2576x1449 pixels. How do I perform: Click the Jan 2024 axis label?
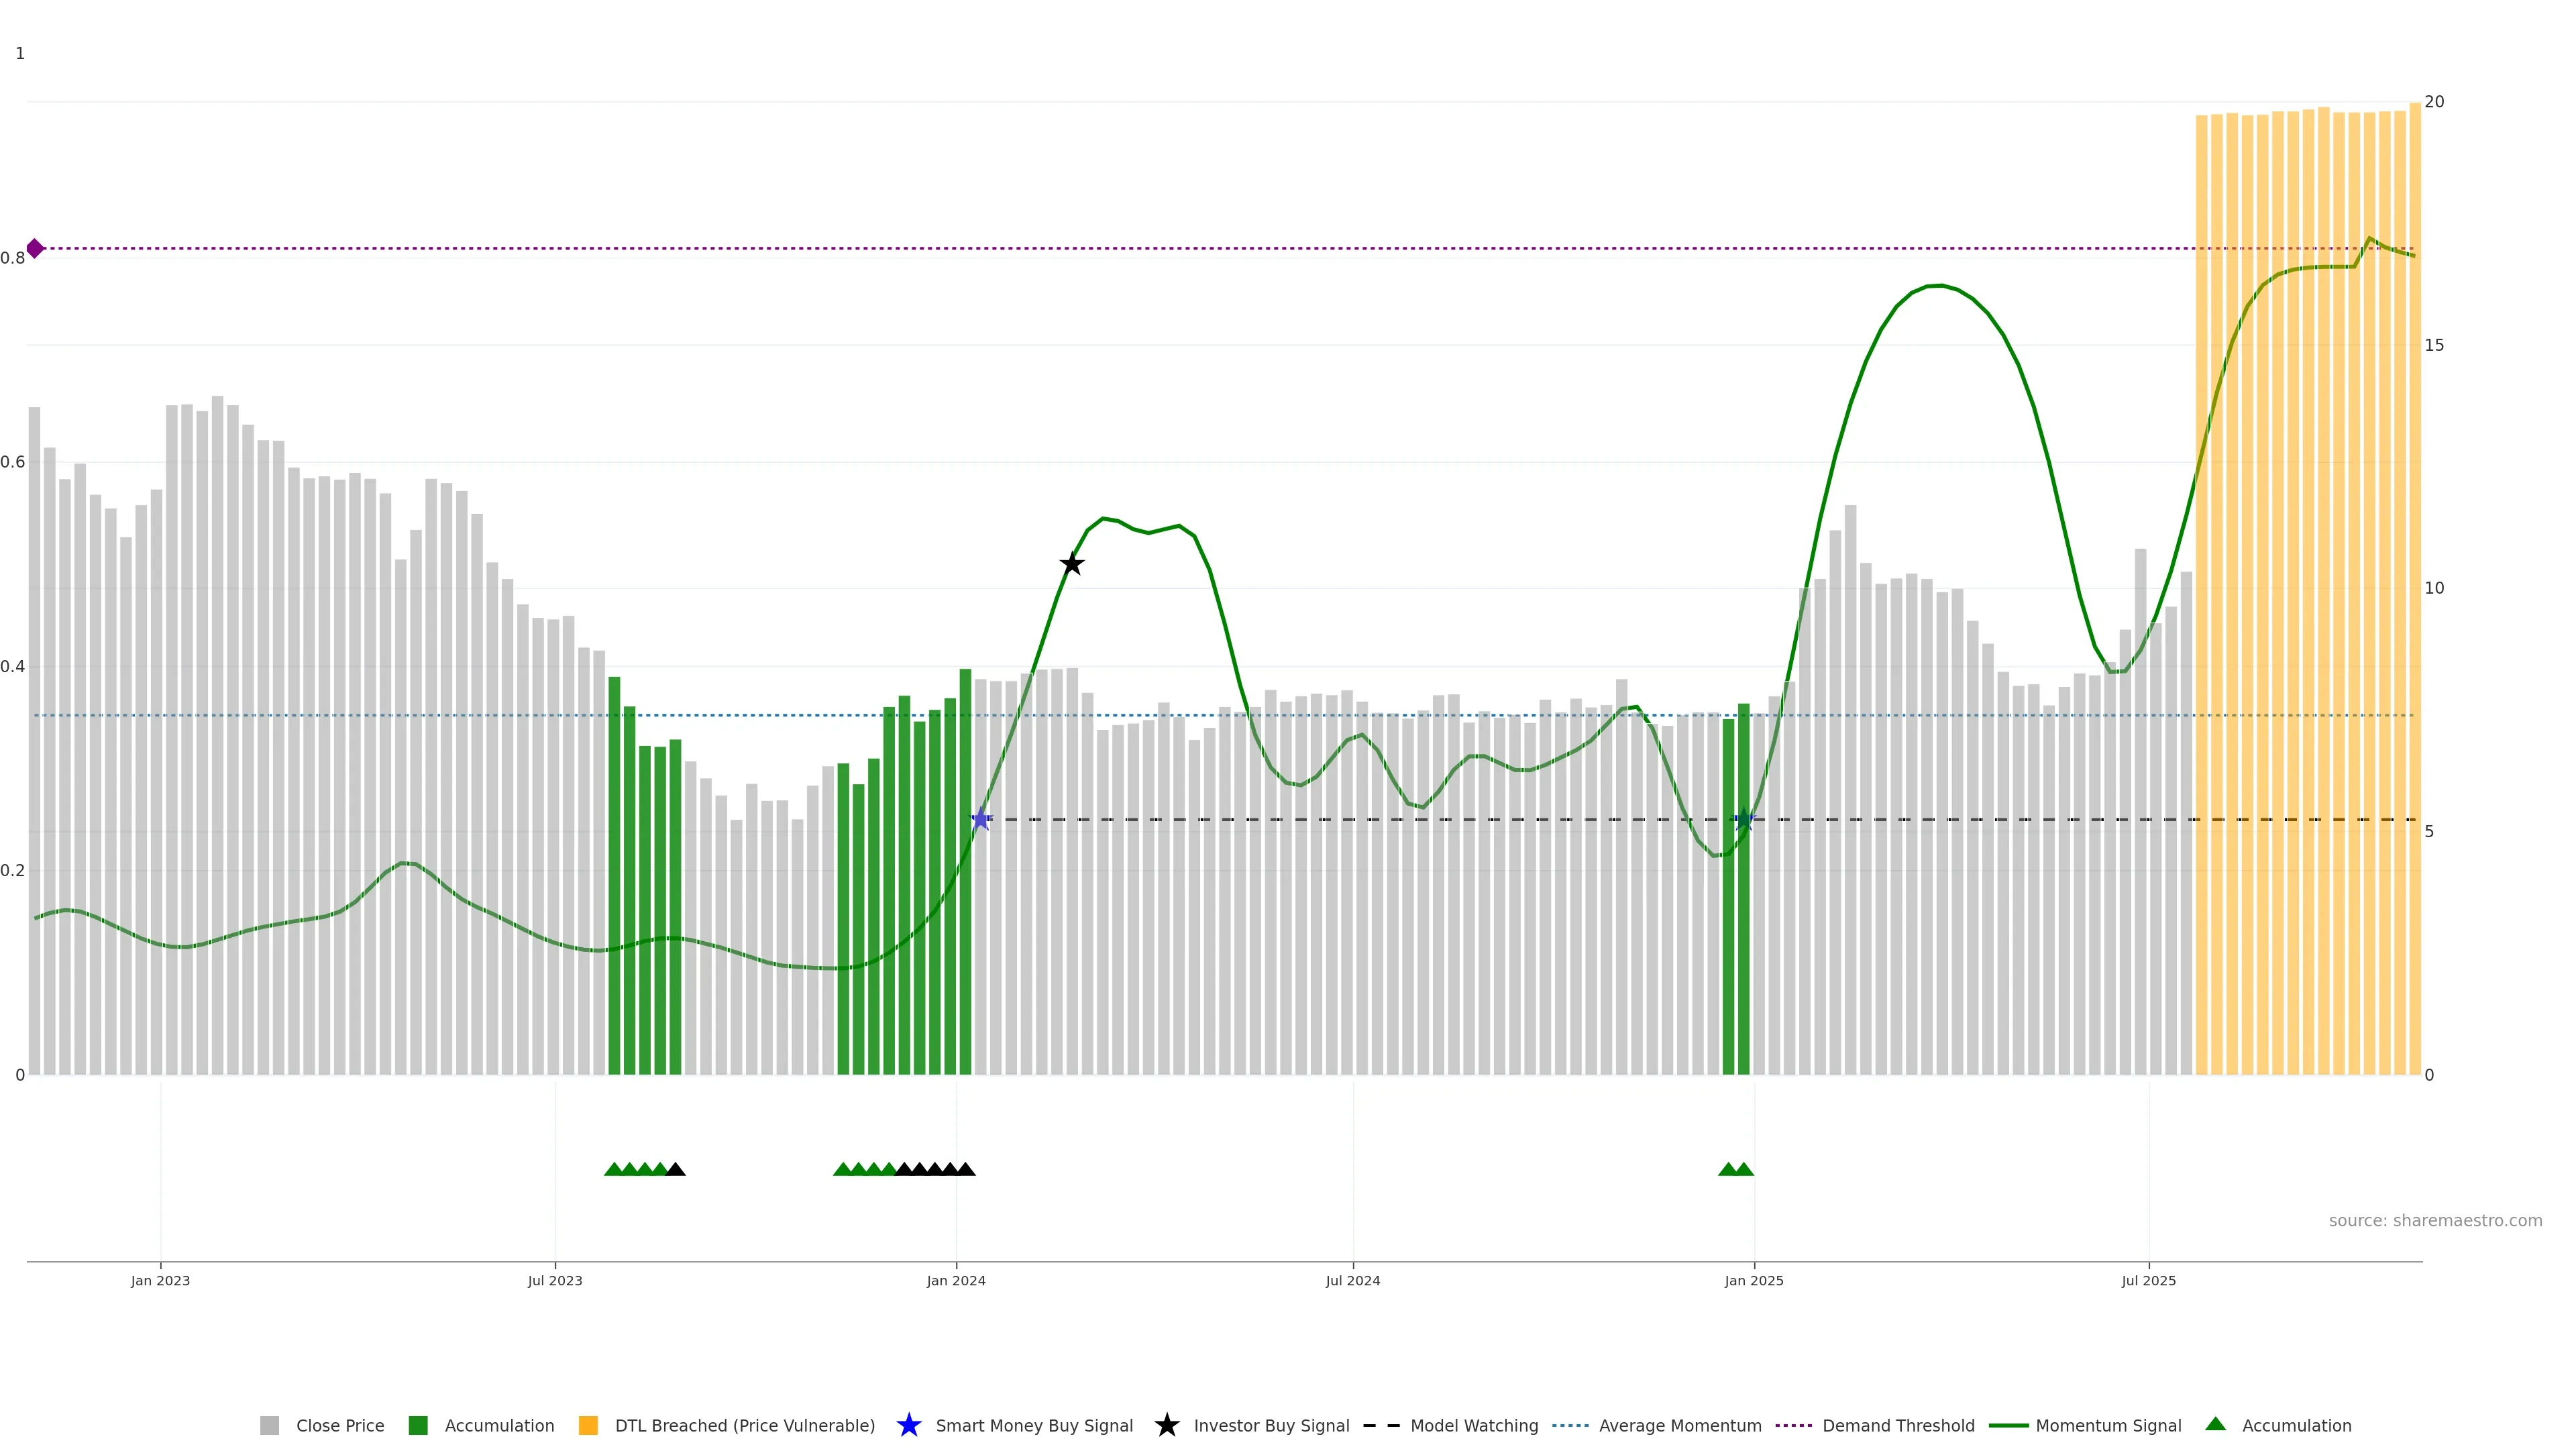955,1280
